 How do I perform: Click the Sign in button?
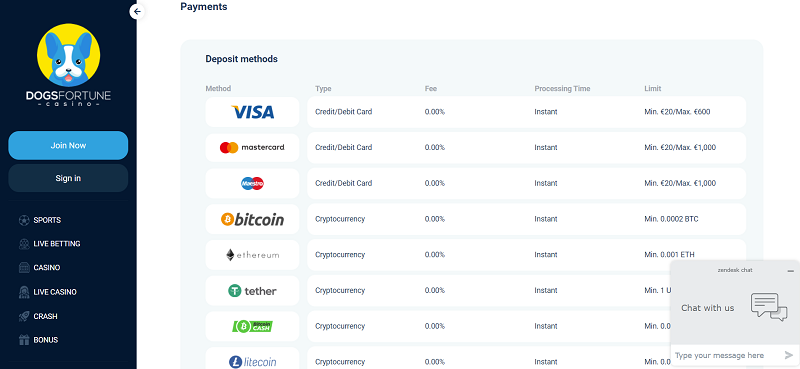tap(68, 178)
